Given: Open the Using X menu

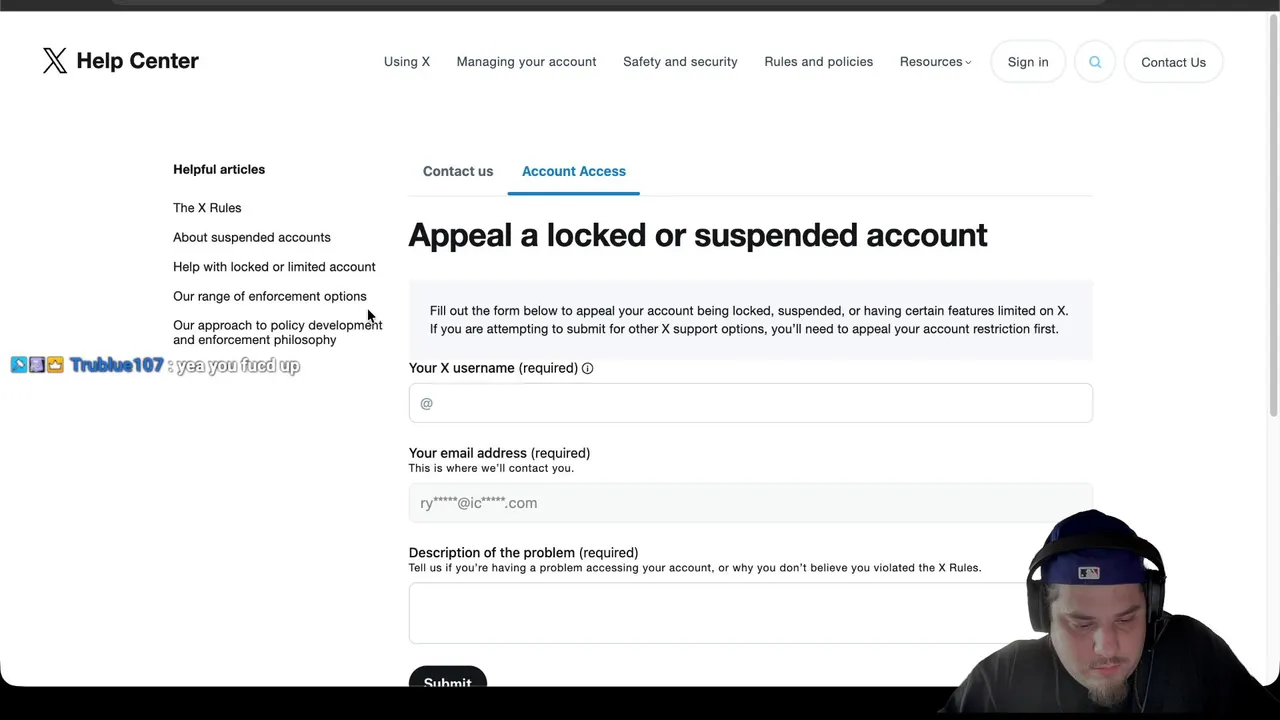Looking at the screenshot, I should pos(407,62).
